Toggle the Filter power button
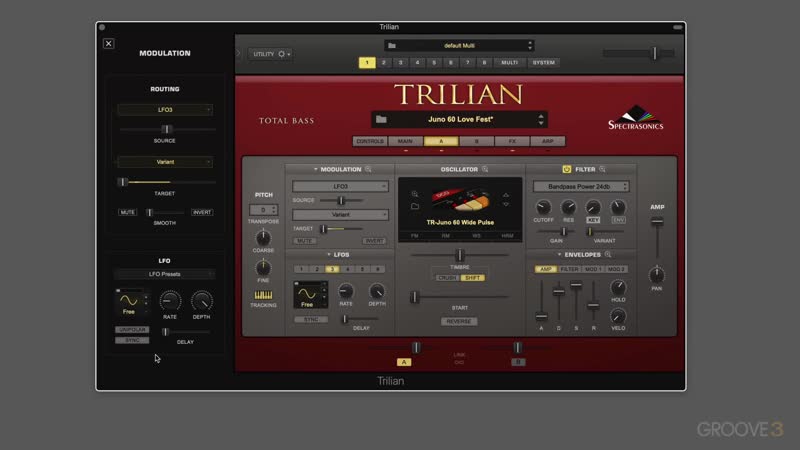 566,170
